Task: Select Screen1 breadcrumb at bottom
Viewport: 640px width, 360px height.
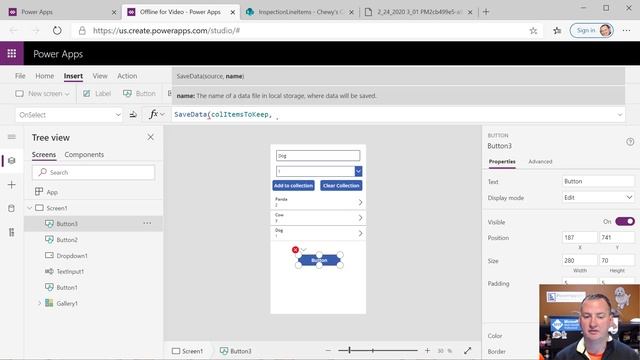Action: click(187, 351)
